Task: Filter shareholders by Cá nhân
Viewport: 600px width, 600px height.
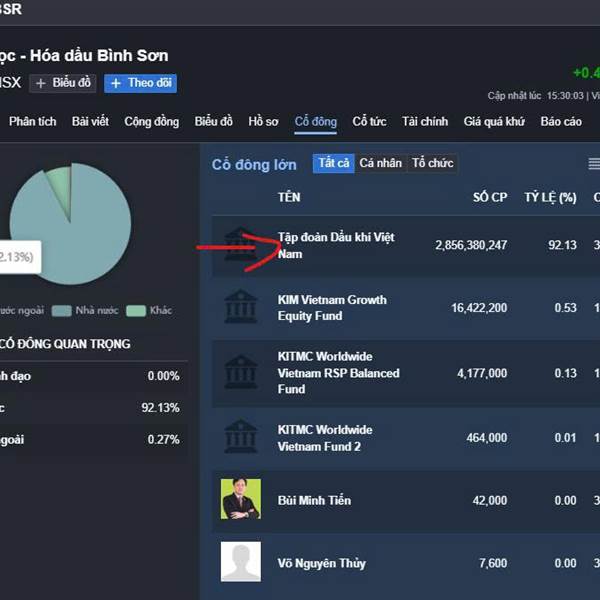Action: click(x=380, y=163)
